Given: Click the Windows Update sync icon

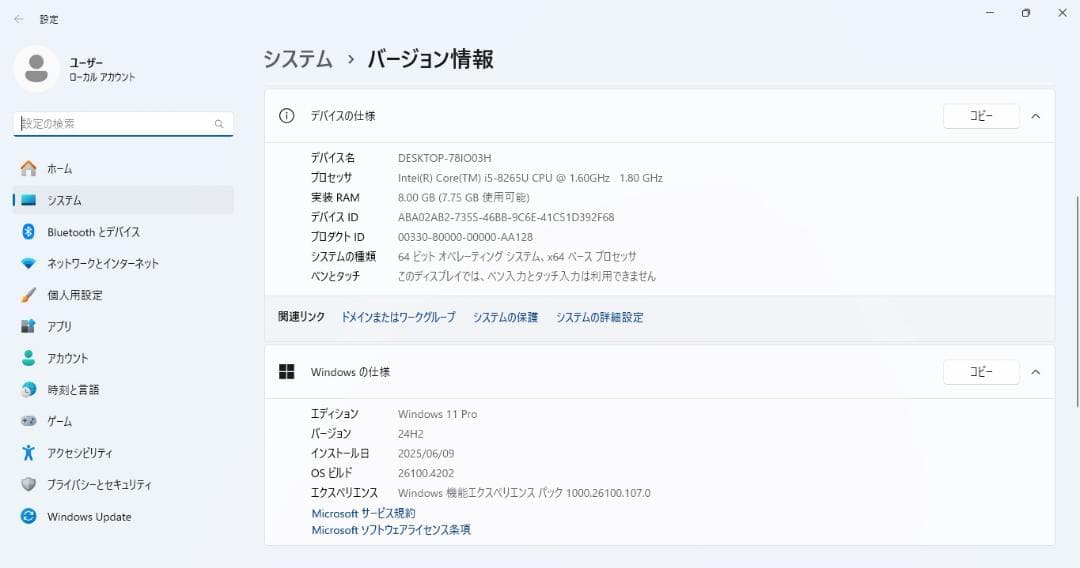Looking at the screenshot, I should [x=28, y=516].
